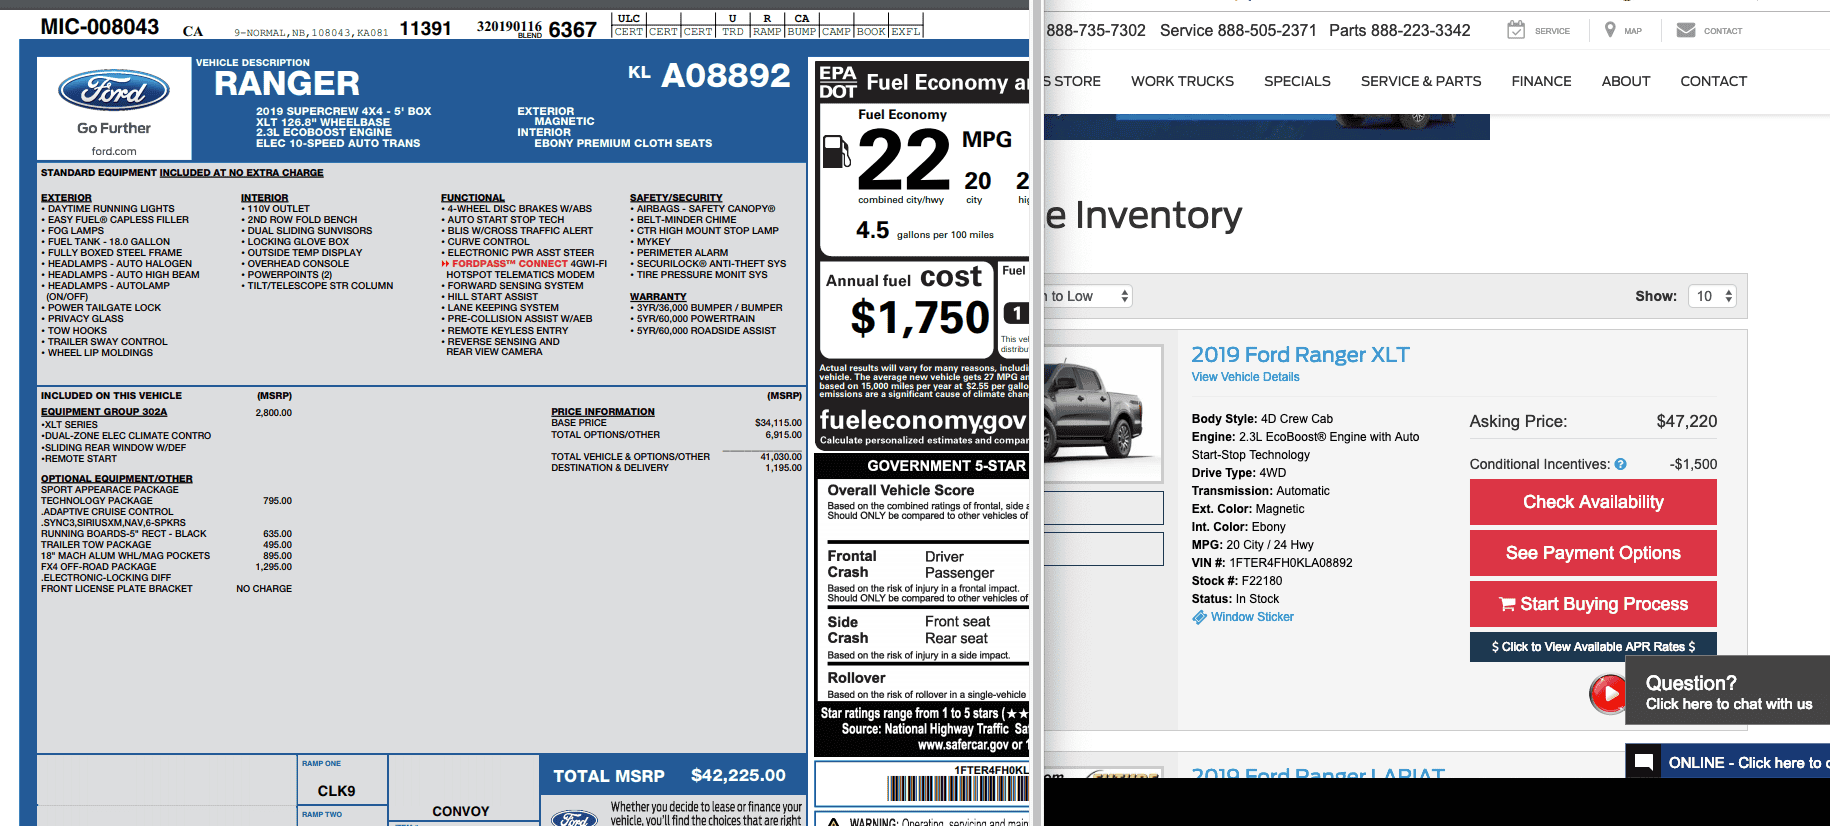Click the FX4 OFF-ROAD PACKAGE line

pyautogui.click(x=166, y=567)
